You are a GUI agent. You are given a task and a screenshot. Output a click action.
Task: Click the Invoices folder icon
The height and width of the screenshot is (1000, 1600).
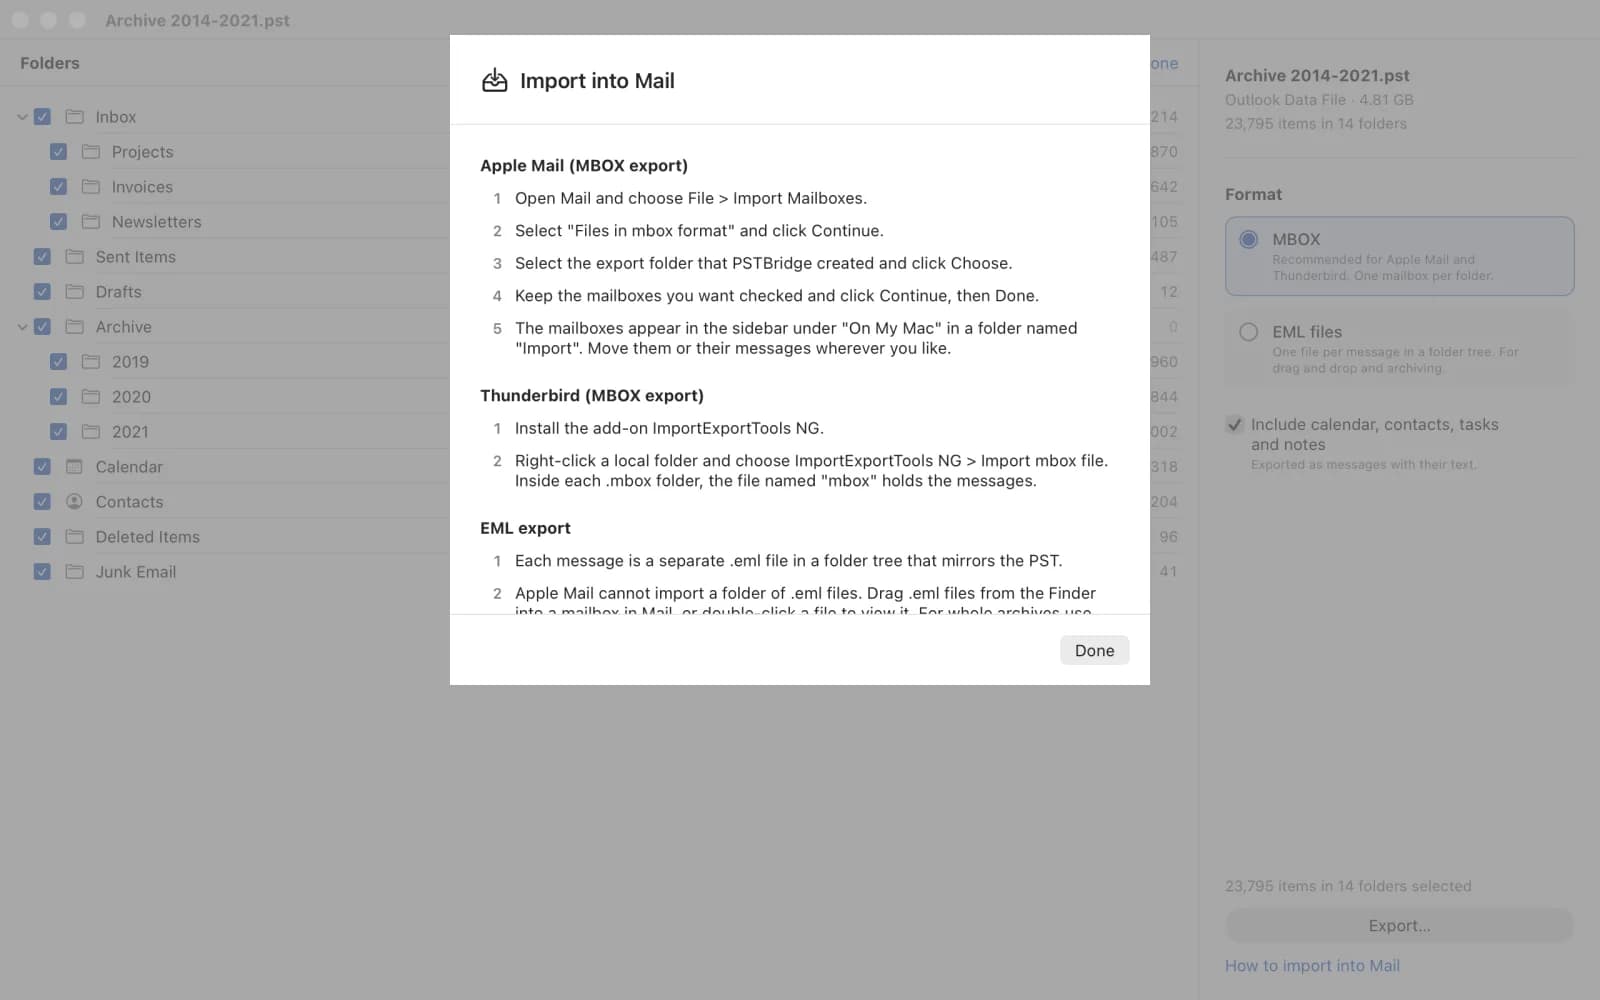(90, 186)
